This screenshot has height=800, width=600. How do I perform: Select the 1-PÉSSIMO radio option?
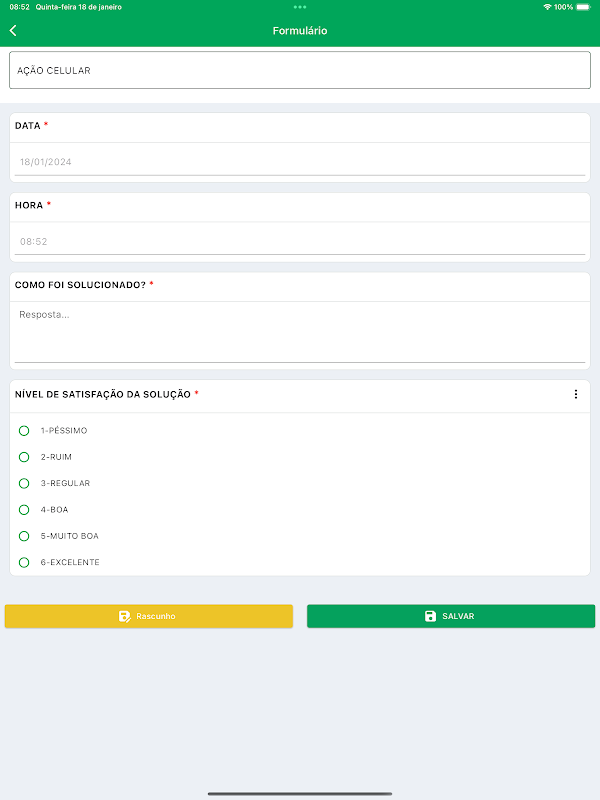pyautogui.click(x=24, y=431)
